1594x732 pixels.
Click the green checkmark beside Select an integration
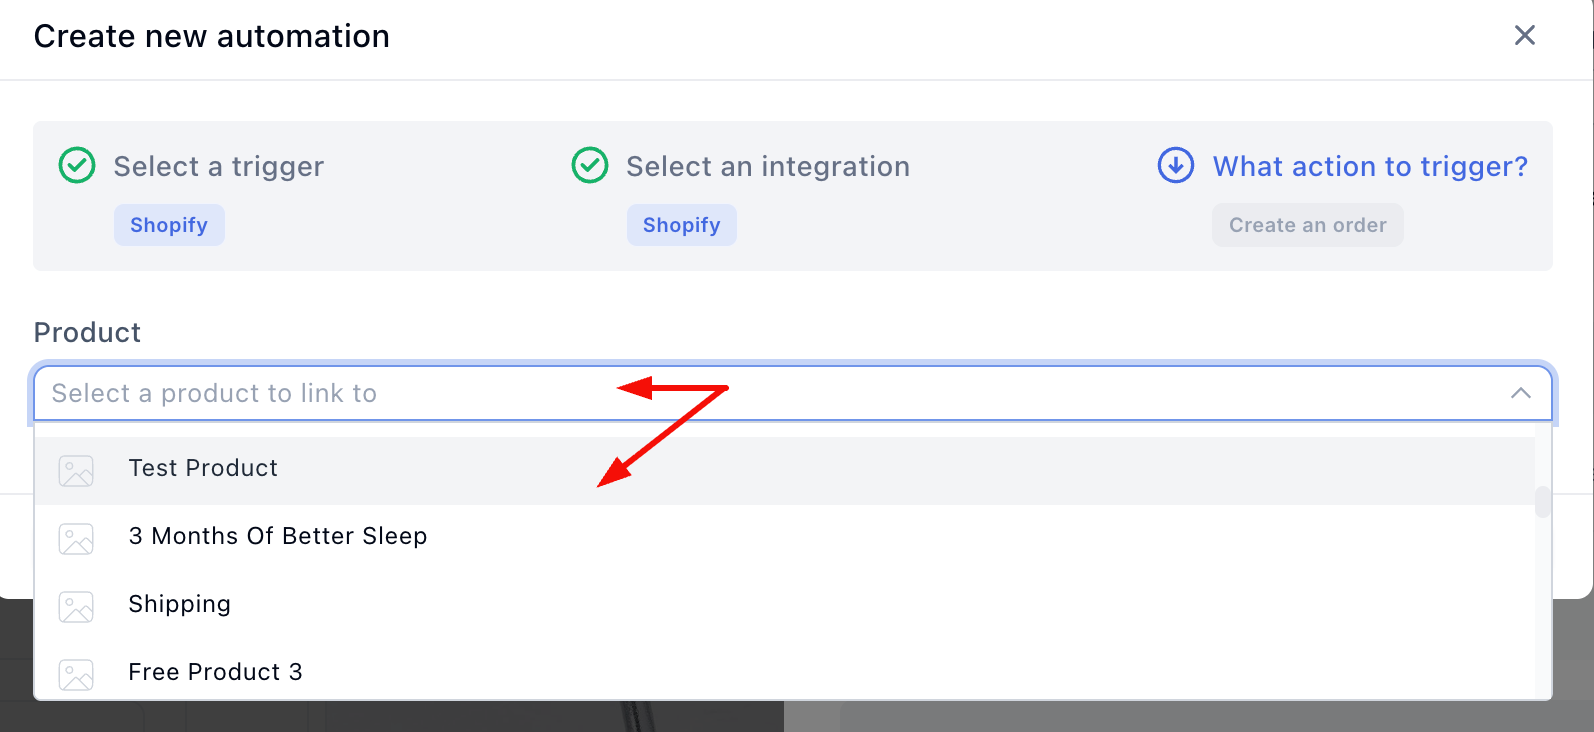[590, 166]
